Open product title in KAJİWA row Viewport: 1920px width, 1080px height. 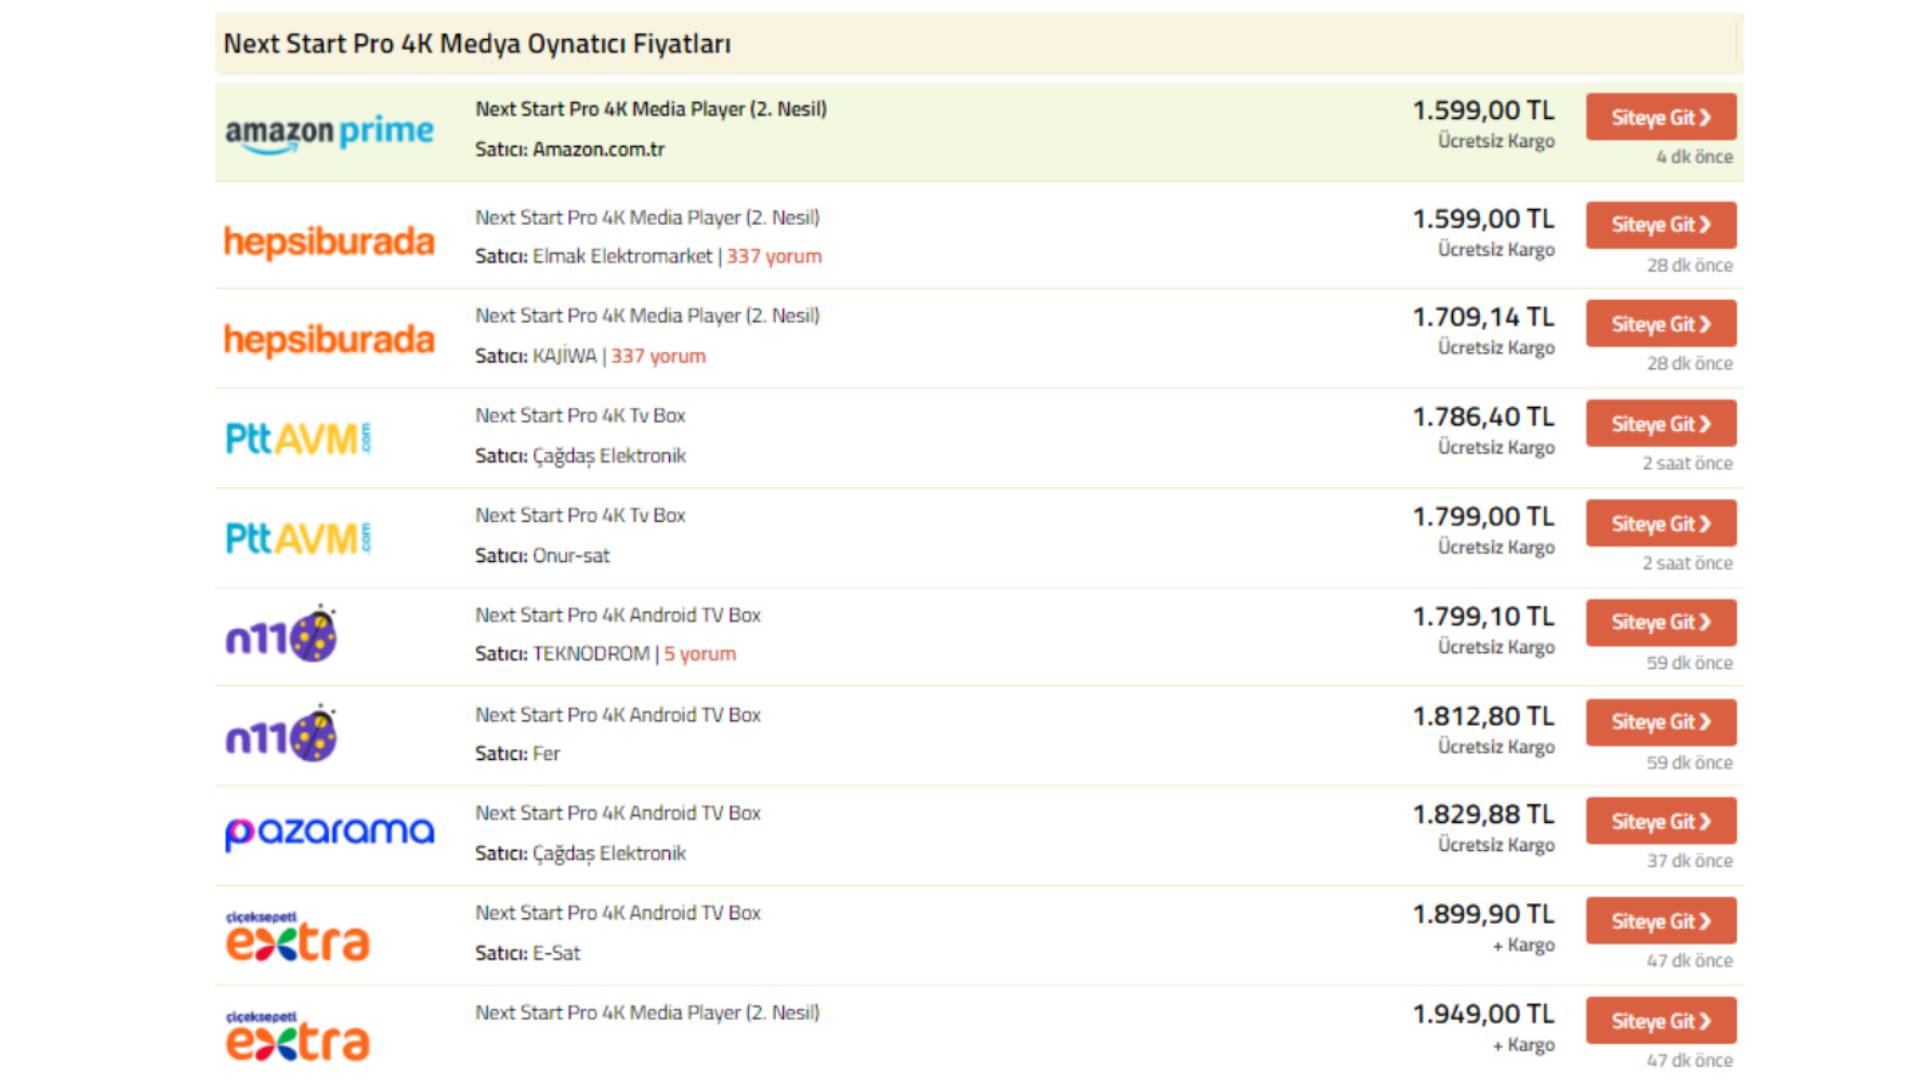click(647, 316)
